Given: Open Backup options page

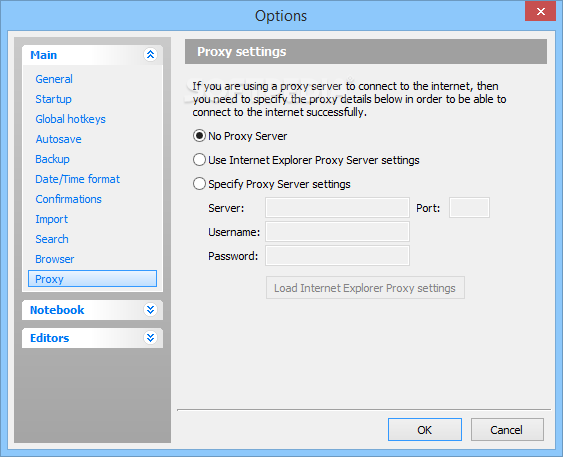Looking at the screenshot, I should [x=52, y=159].
